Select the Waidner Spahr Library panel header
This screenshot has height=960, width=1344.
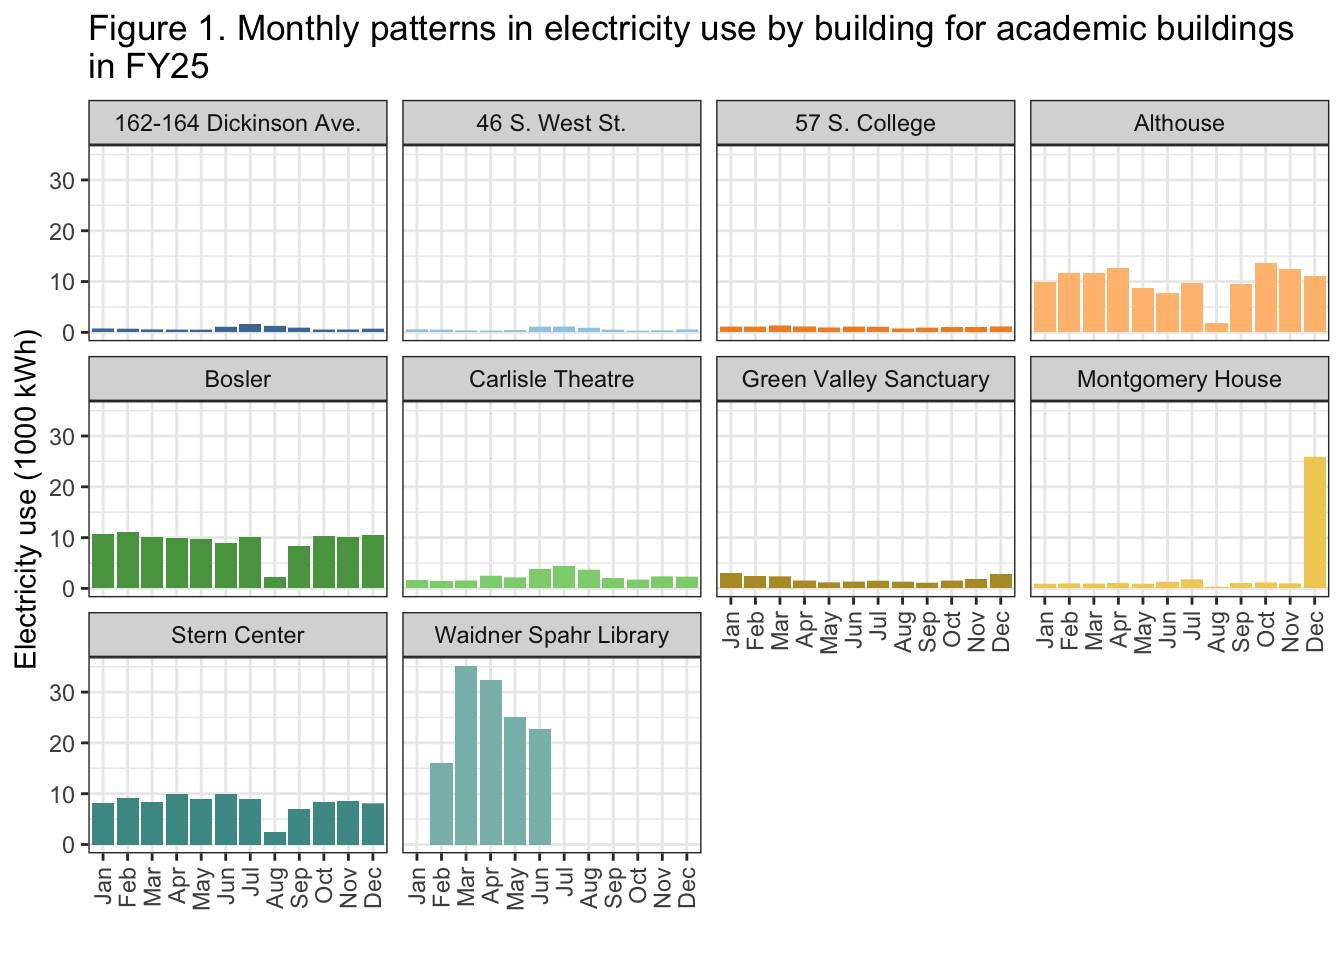click(551, 635)
